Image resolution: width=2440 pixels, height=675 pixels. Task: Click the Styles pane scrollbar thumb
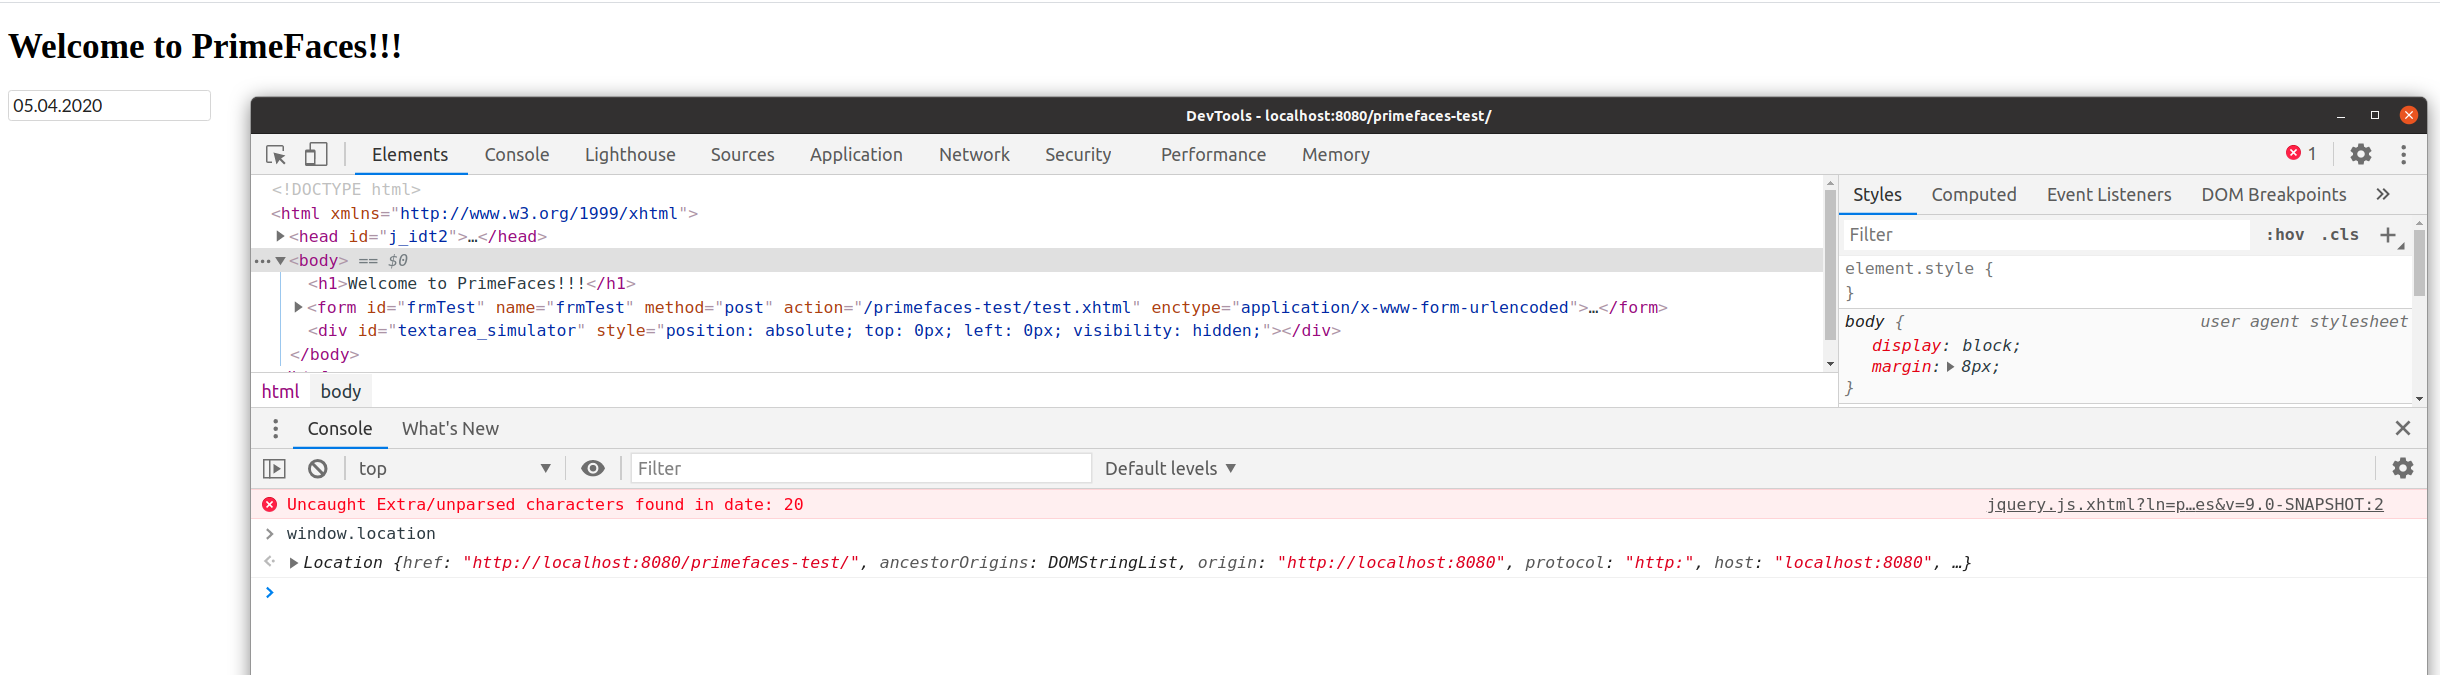(2420, 263)
